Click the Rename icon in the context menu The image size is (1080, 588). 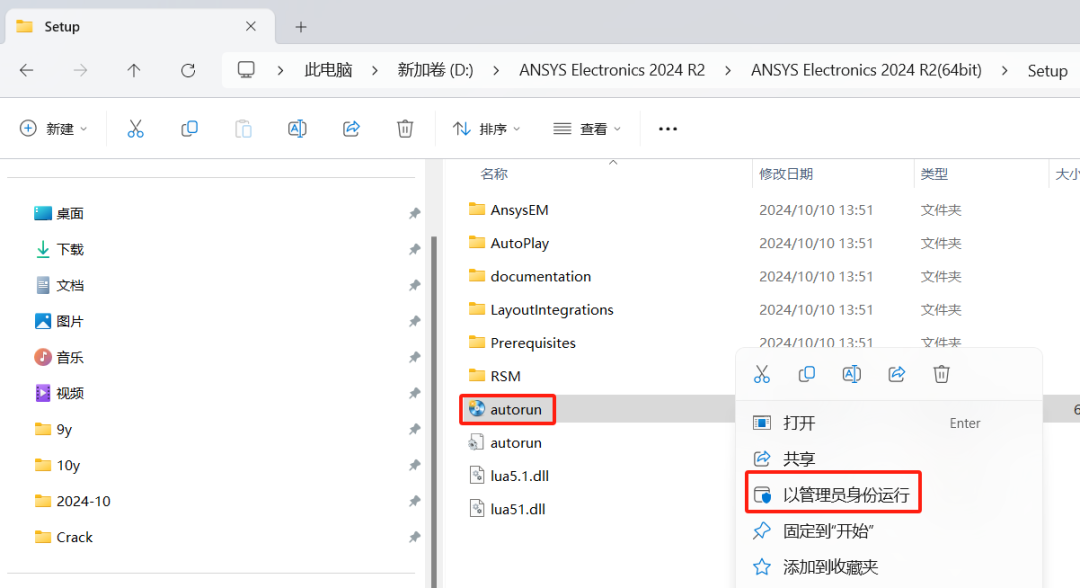point(851,374)
